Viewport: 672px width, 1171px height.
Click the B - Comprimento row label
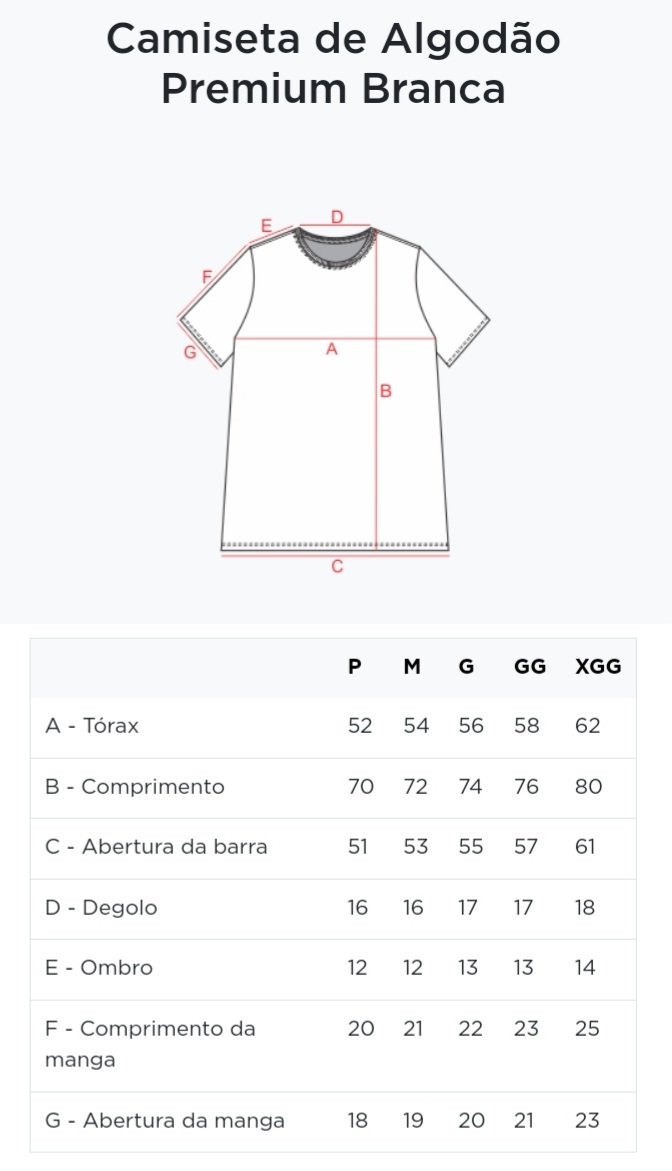coord(135,786)
